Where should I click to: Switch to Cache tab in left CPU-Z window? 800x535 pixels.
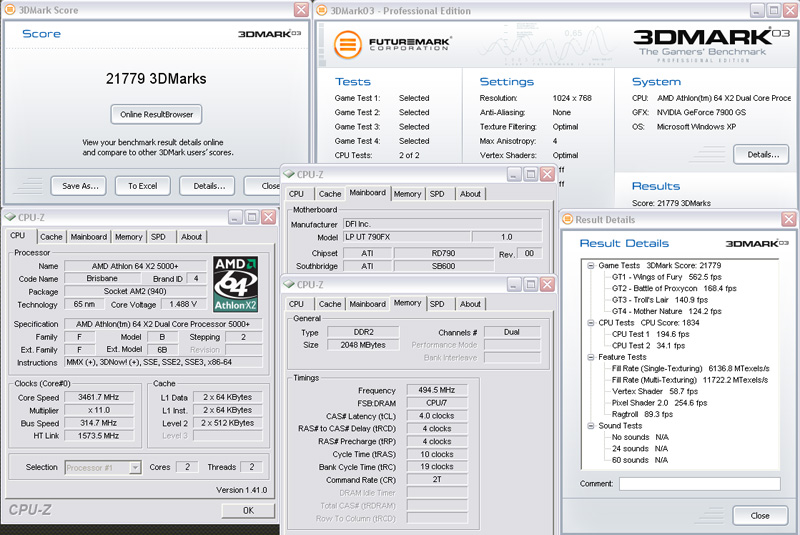pyautogui.click(x=51, y=237)
